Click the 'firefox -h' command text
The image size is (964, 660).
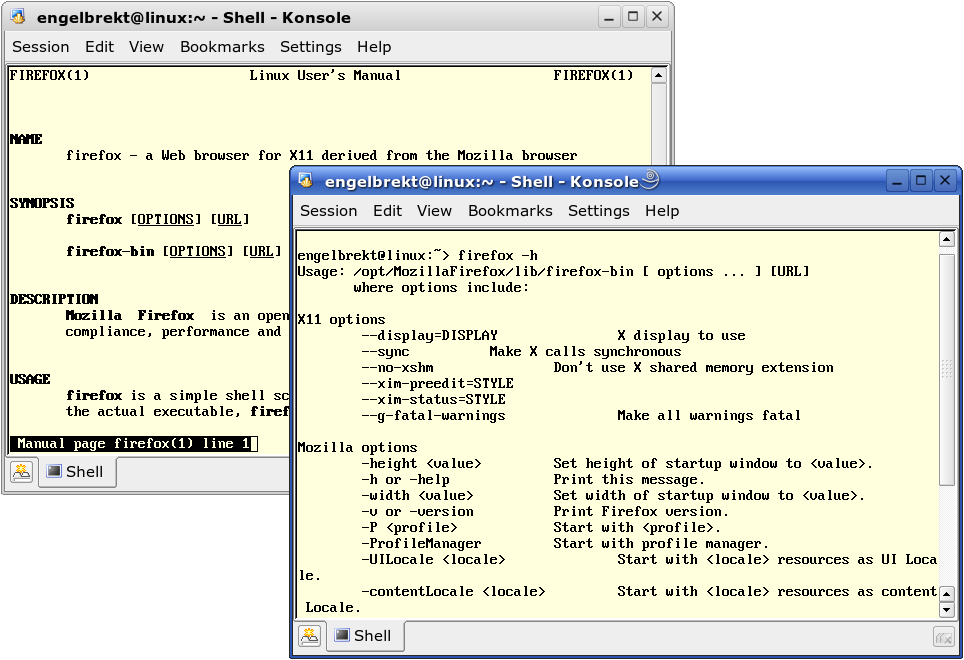pos(498,255)
